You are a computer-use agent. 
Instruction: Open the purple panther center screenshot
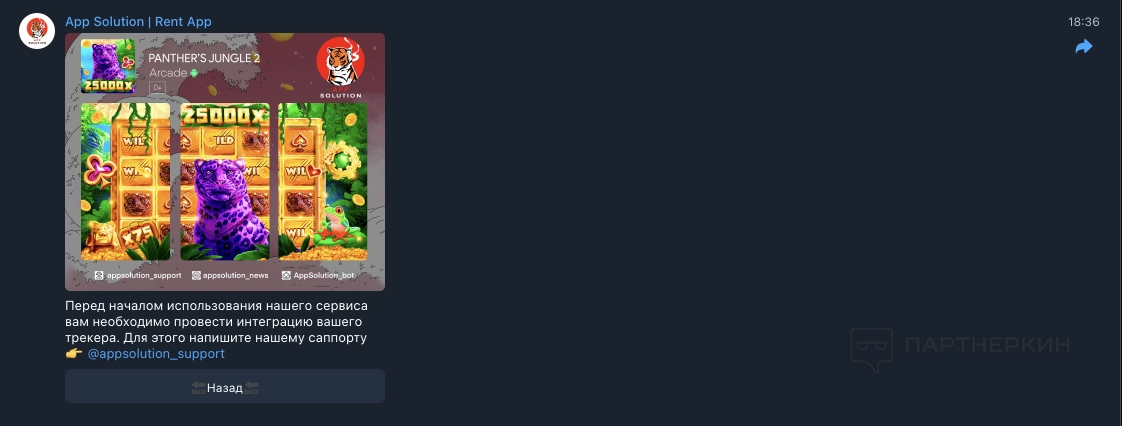[x=225, y=182]
